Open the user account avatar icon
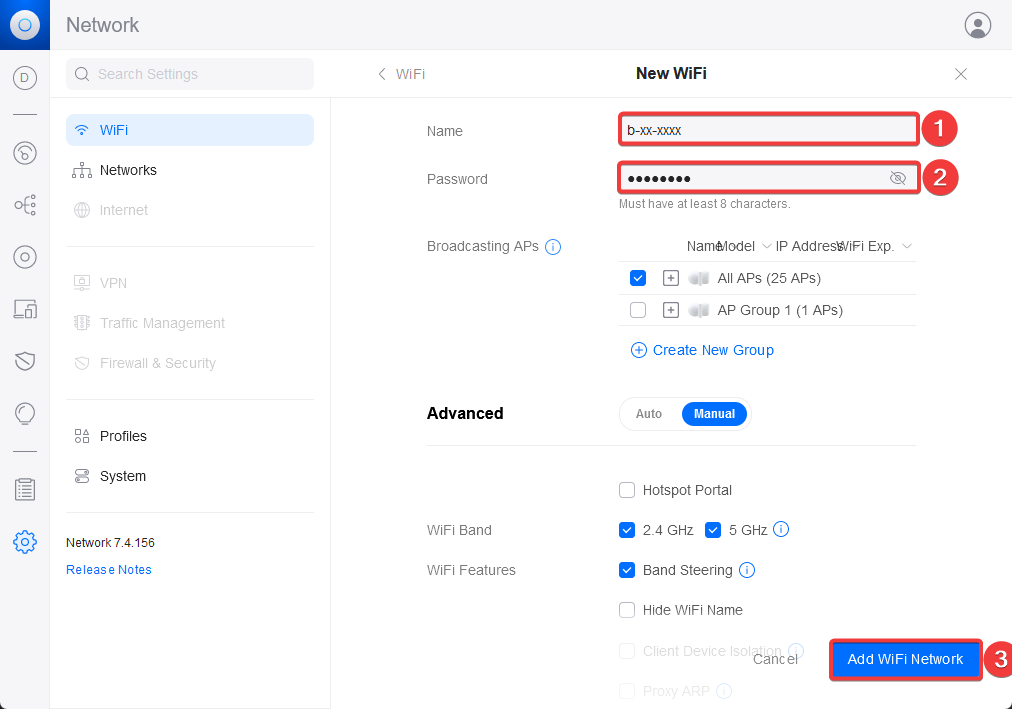This screenshot has height=709, width=1012. point(977,25)
